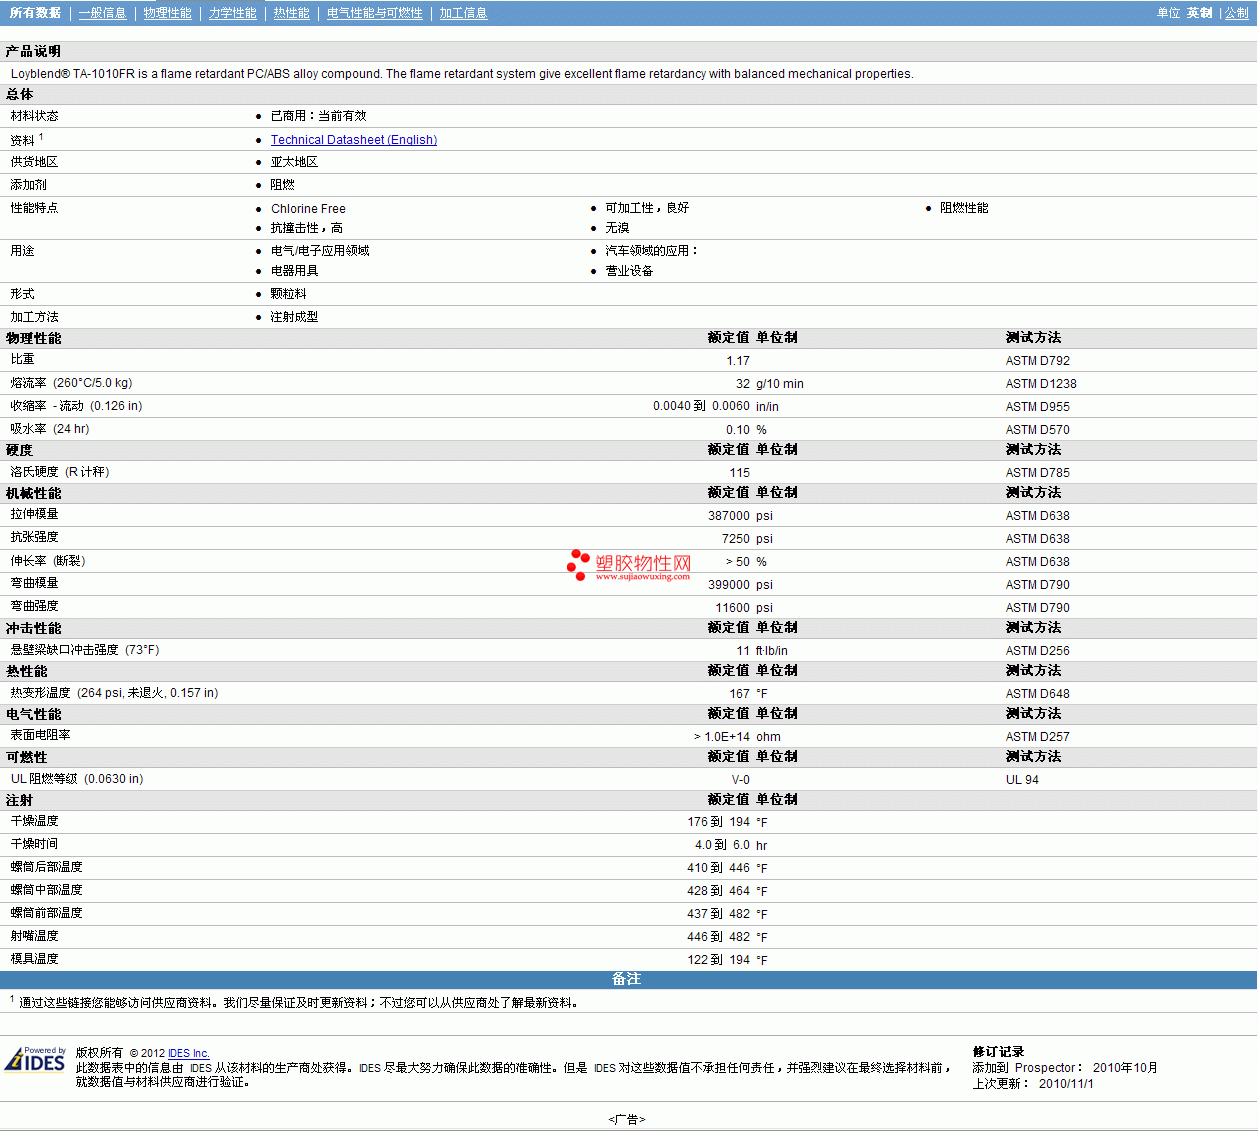The height and width of the screenshot is (1131, 1258).
Task: Click ASTM D648 test method
Action: click(1038, 694)
